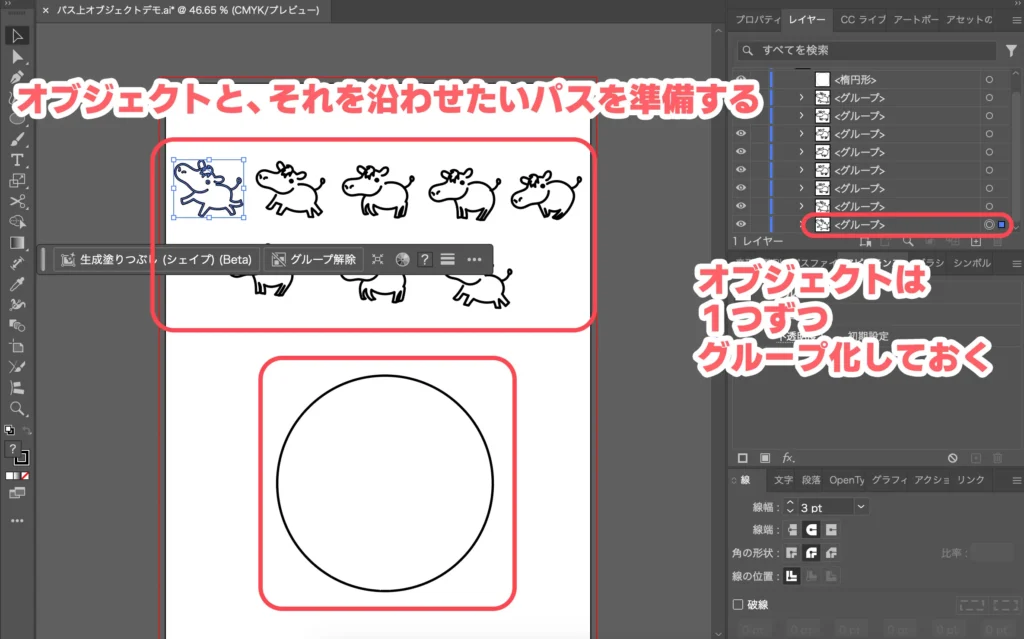Click the fx add effect icon
This screenshot has width=1024, height=639.
point(788,458)
